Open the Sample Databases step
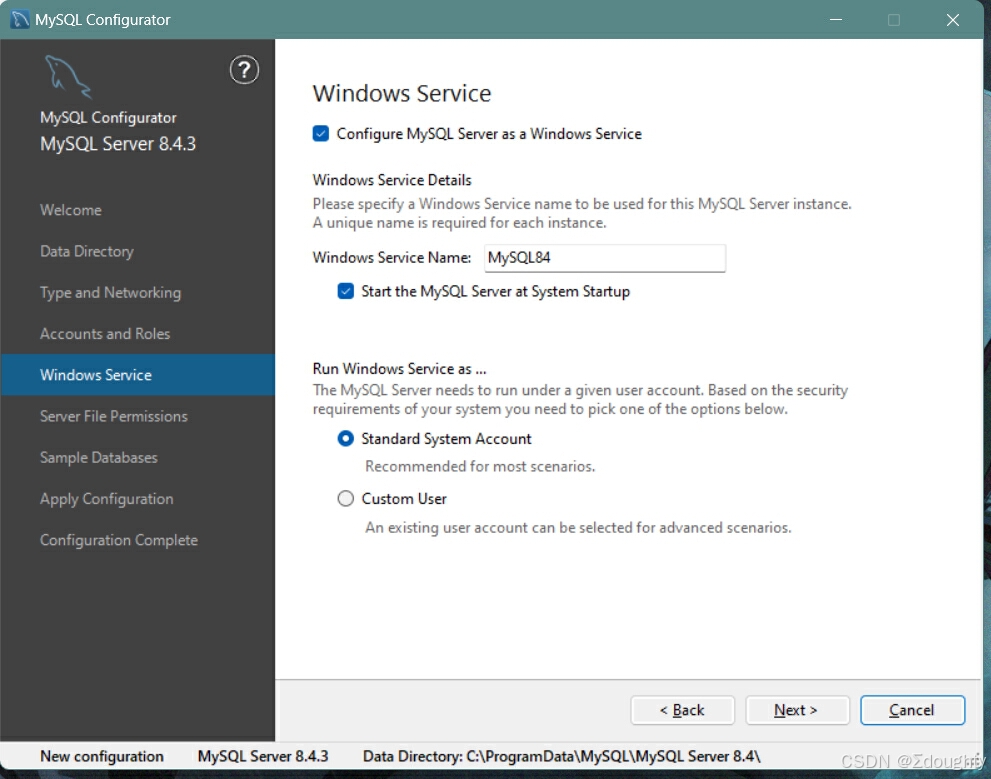 (x=99, y=457)
